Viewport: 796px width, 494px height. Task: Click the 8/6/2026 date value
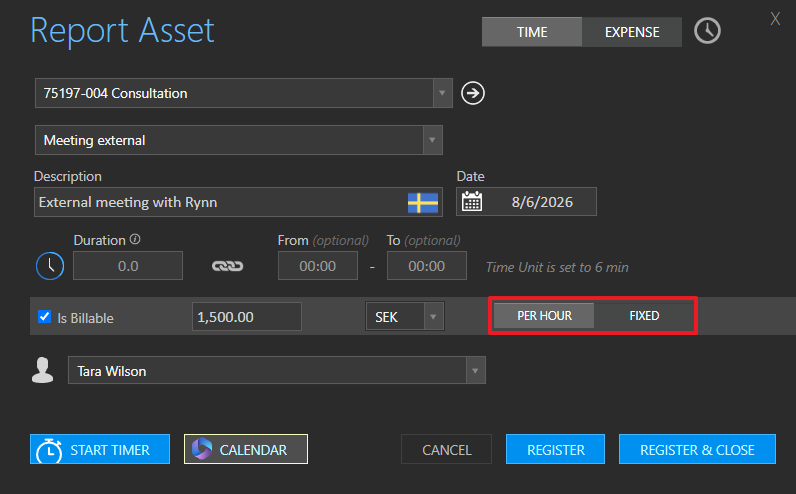tap(542, 202)
